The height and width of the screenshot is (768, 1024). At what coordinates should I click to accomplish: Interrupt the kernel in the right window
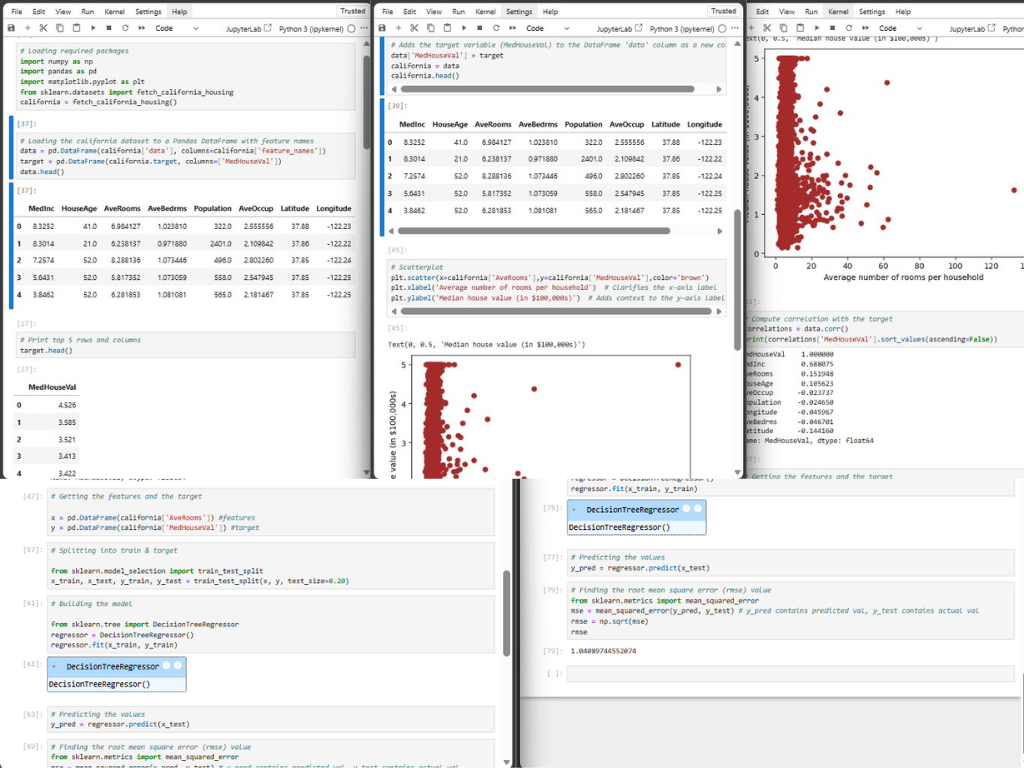(x=832, y=28)
